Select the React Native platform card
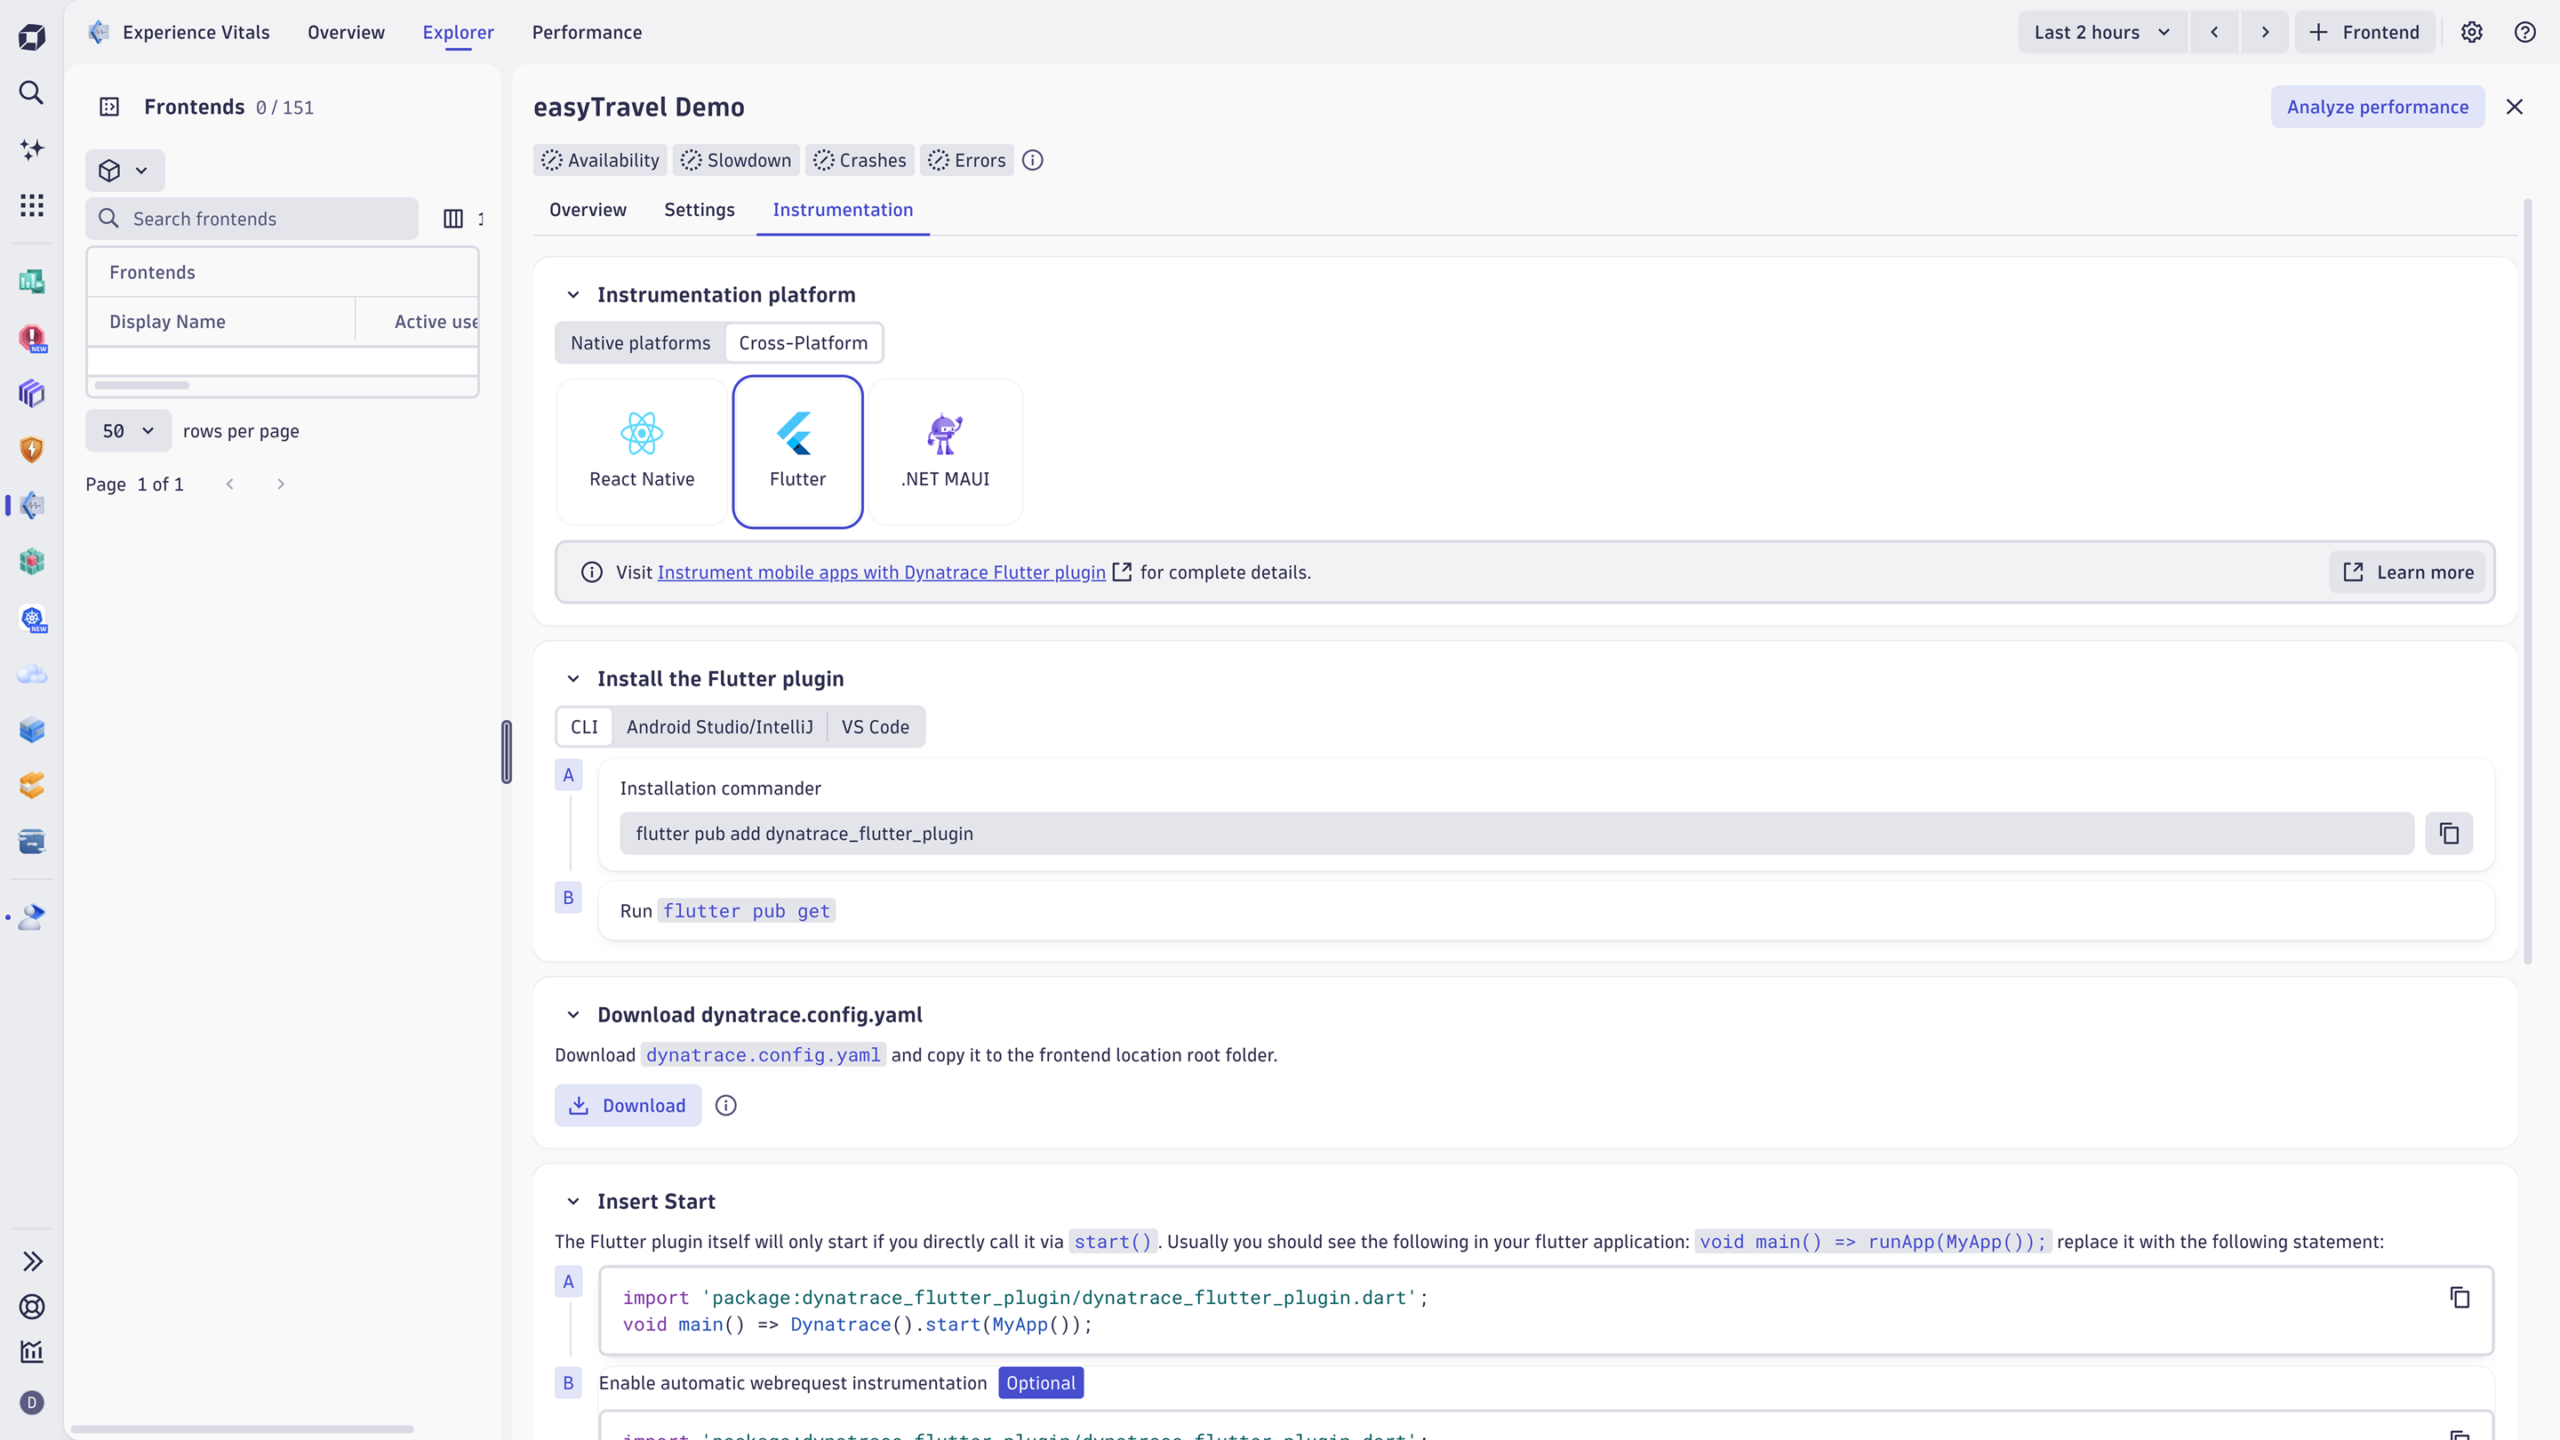The width and height of the screenshot is (2560, 1440). (x=641, y=451)
